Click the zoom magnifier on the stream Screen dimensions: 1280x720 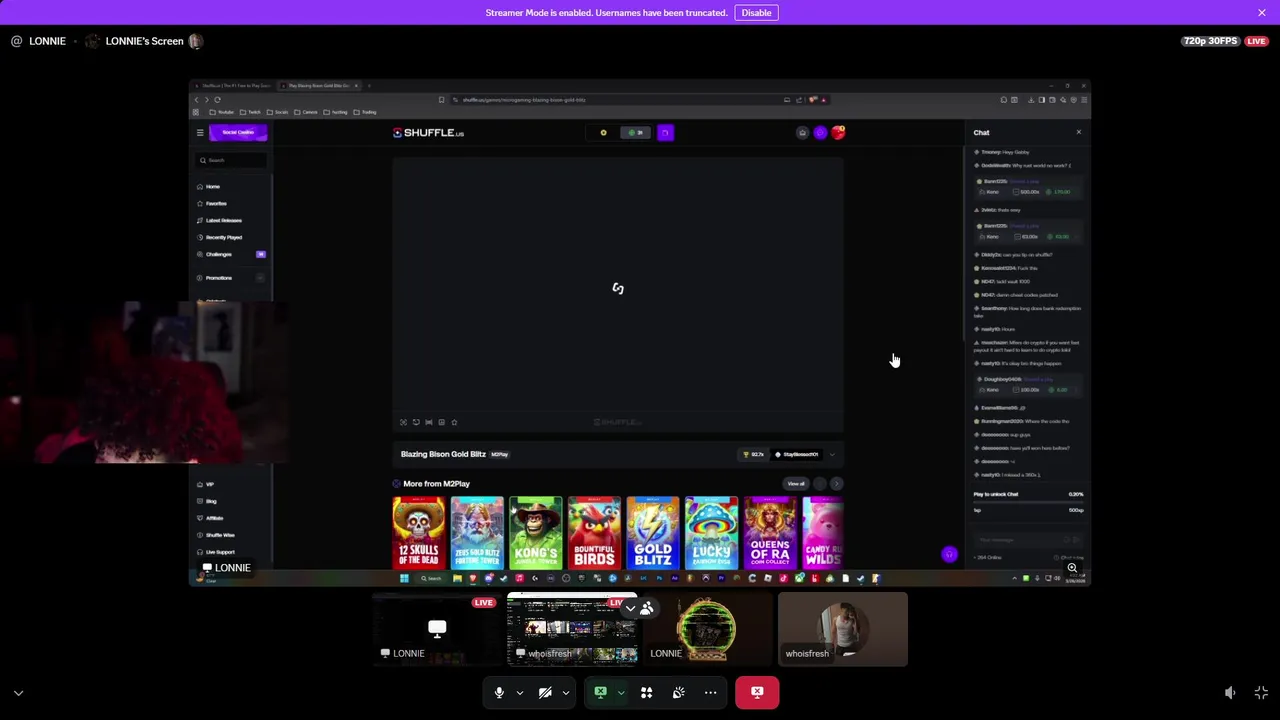pos(1072,568)
